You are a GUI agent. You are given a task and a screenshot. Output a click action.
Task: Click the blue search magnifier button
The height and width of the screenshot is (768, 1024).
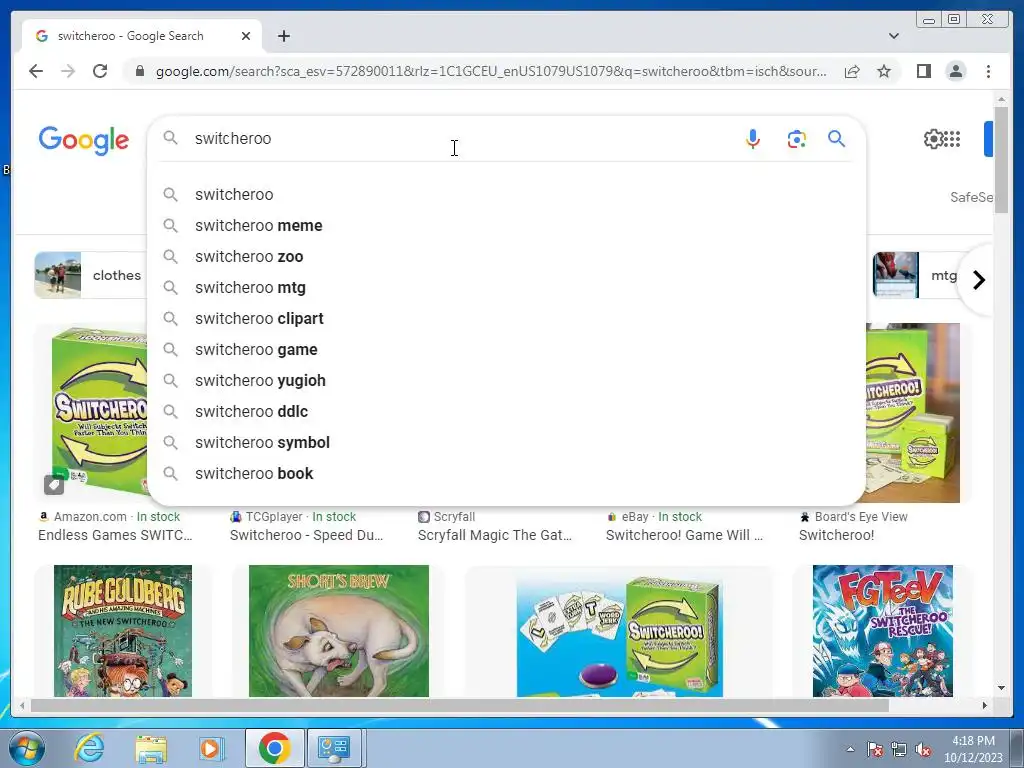pyautogui.click(x=837, y=138)
